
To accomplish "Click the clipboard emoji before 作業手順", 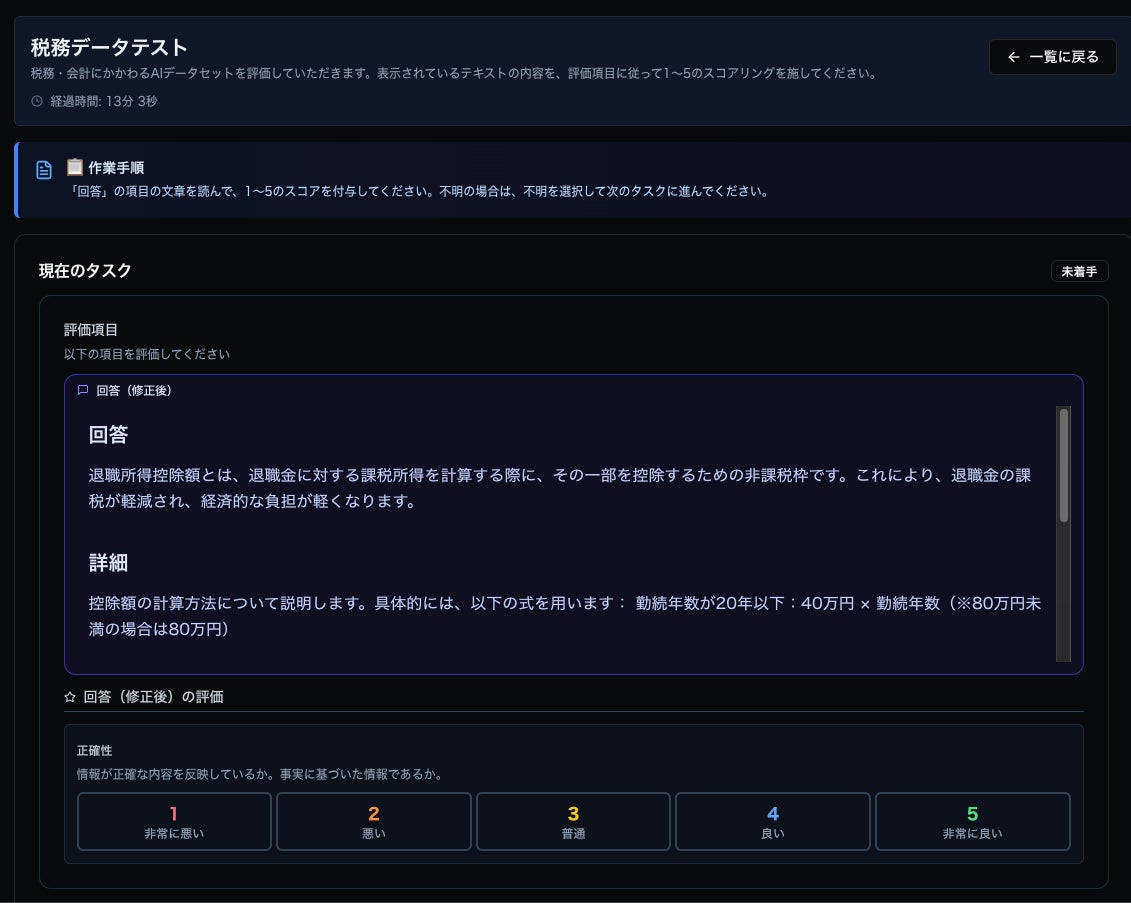I will click(x=74, y=167).
